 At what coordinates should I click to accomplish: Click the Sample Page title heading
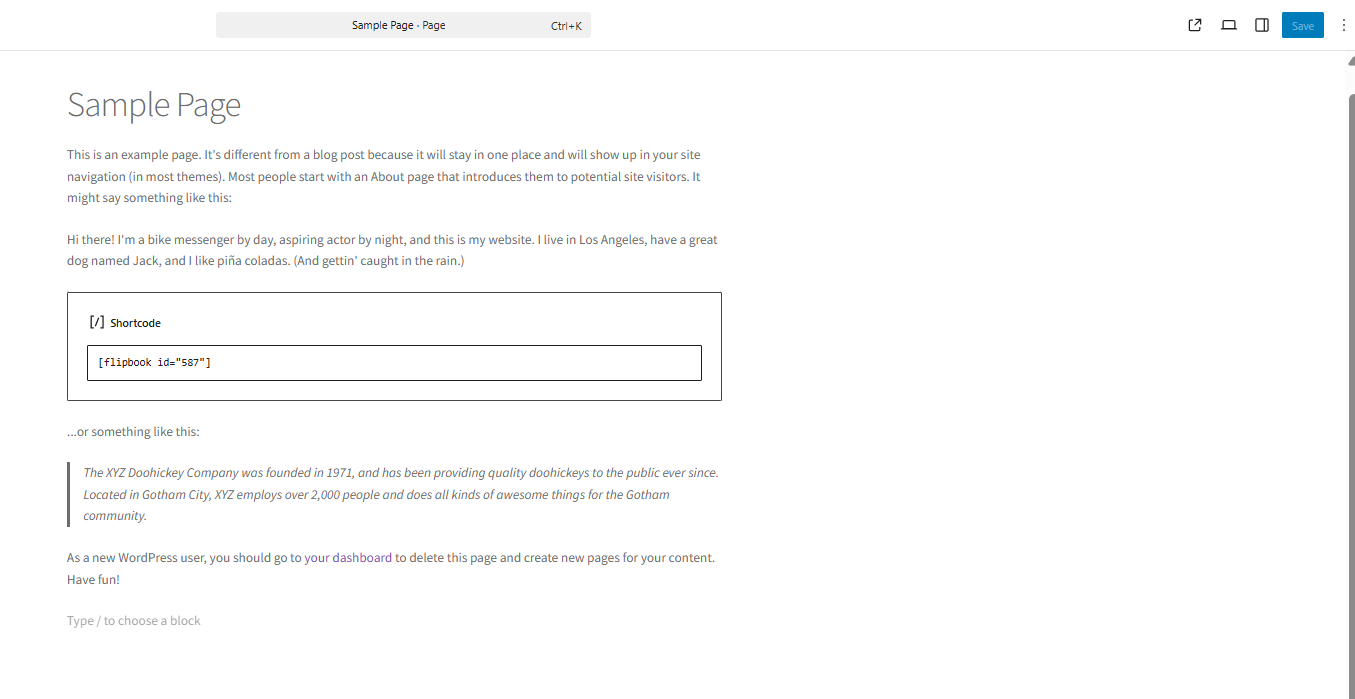point(154,105)
